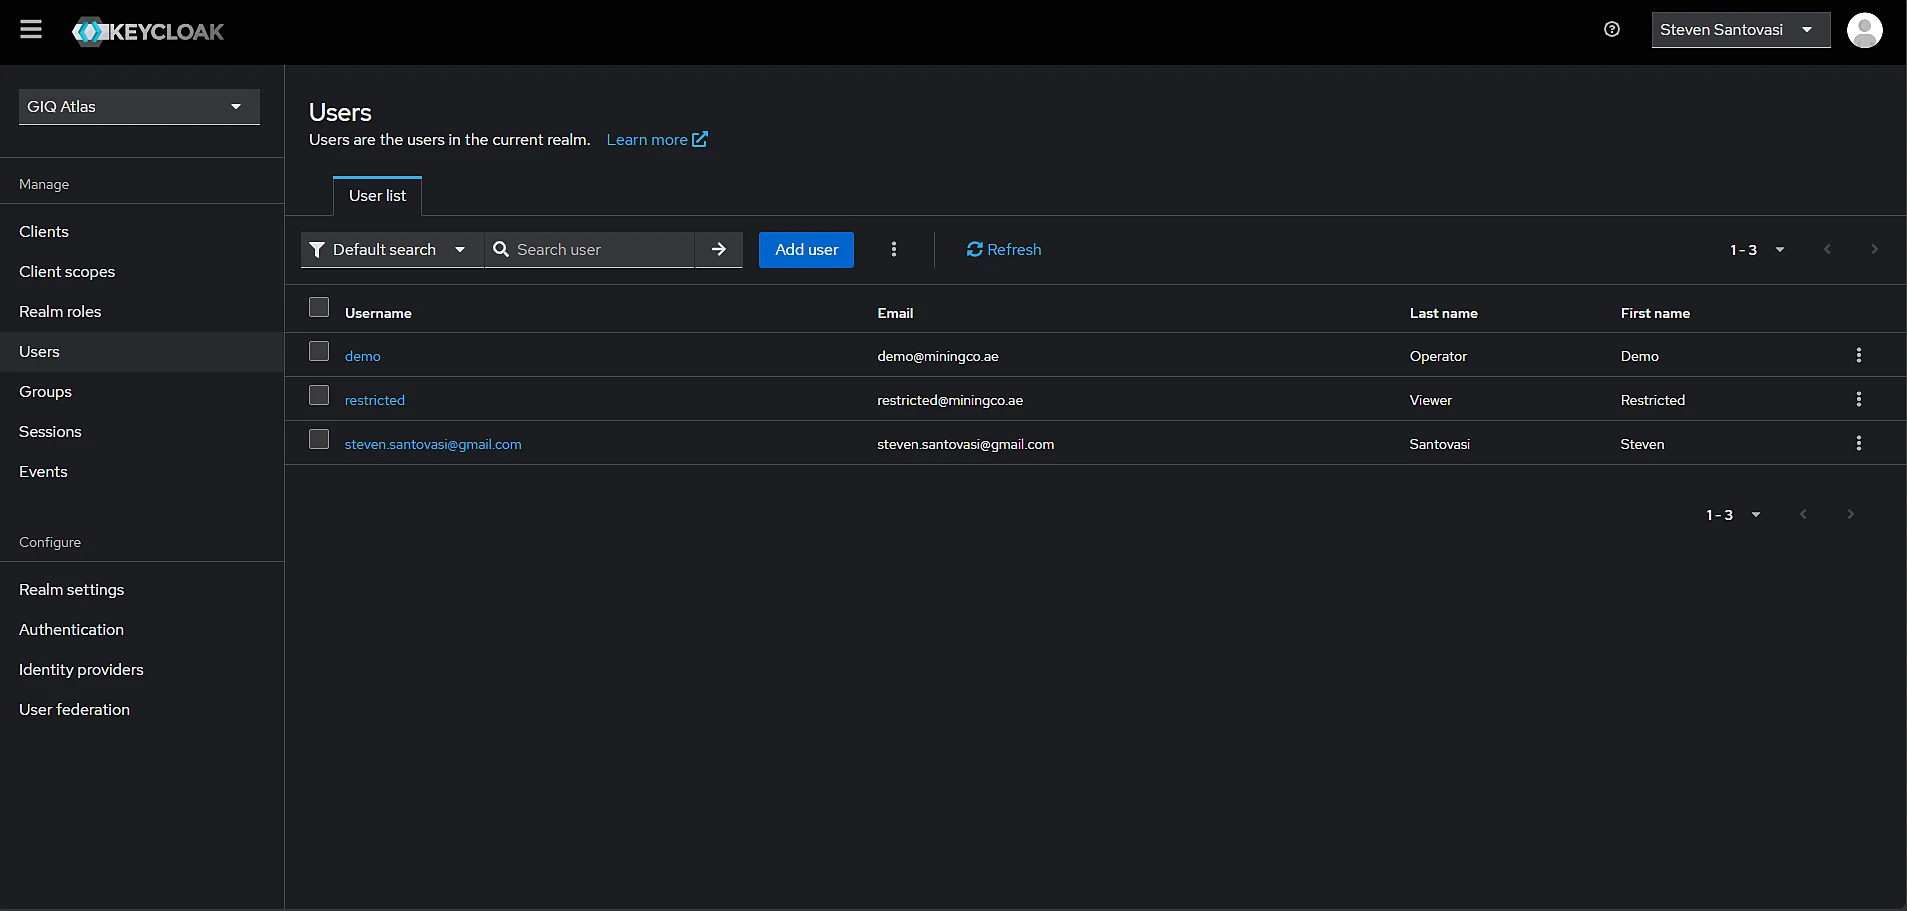
Task: Check the steven.santovasi user checkbox
Action: (x=319, y=439)
